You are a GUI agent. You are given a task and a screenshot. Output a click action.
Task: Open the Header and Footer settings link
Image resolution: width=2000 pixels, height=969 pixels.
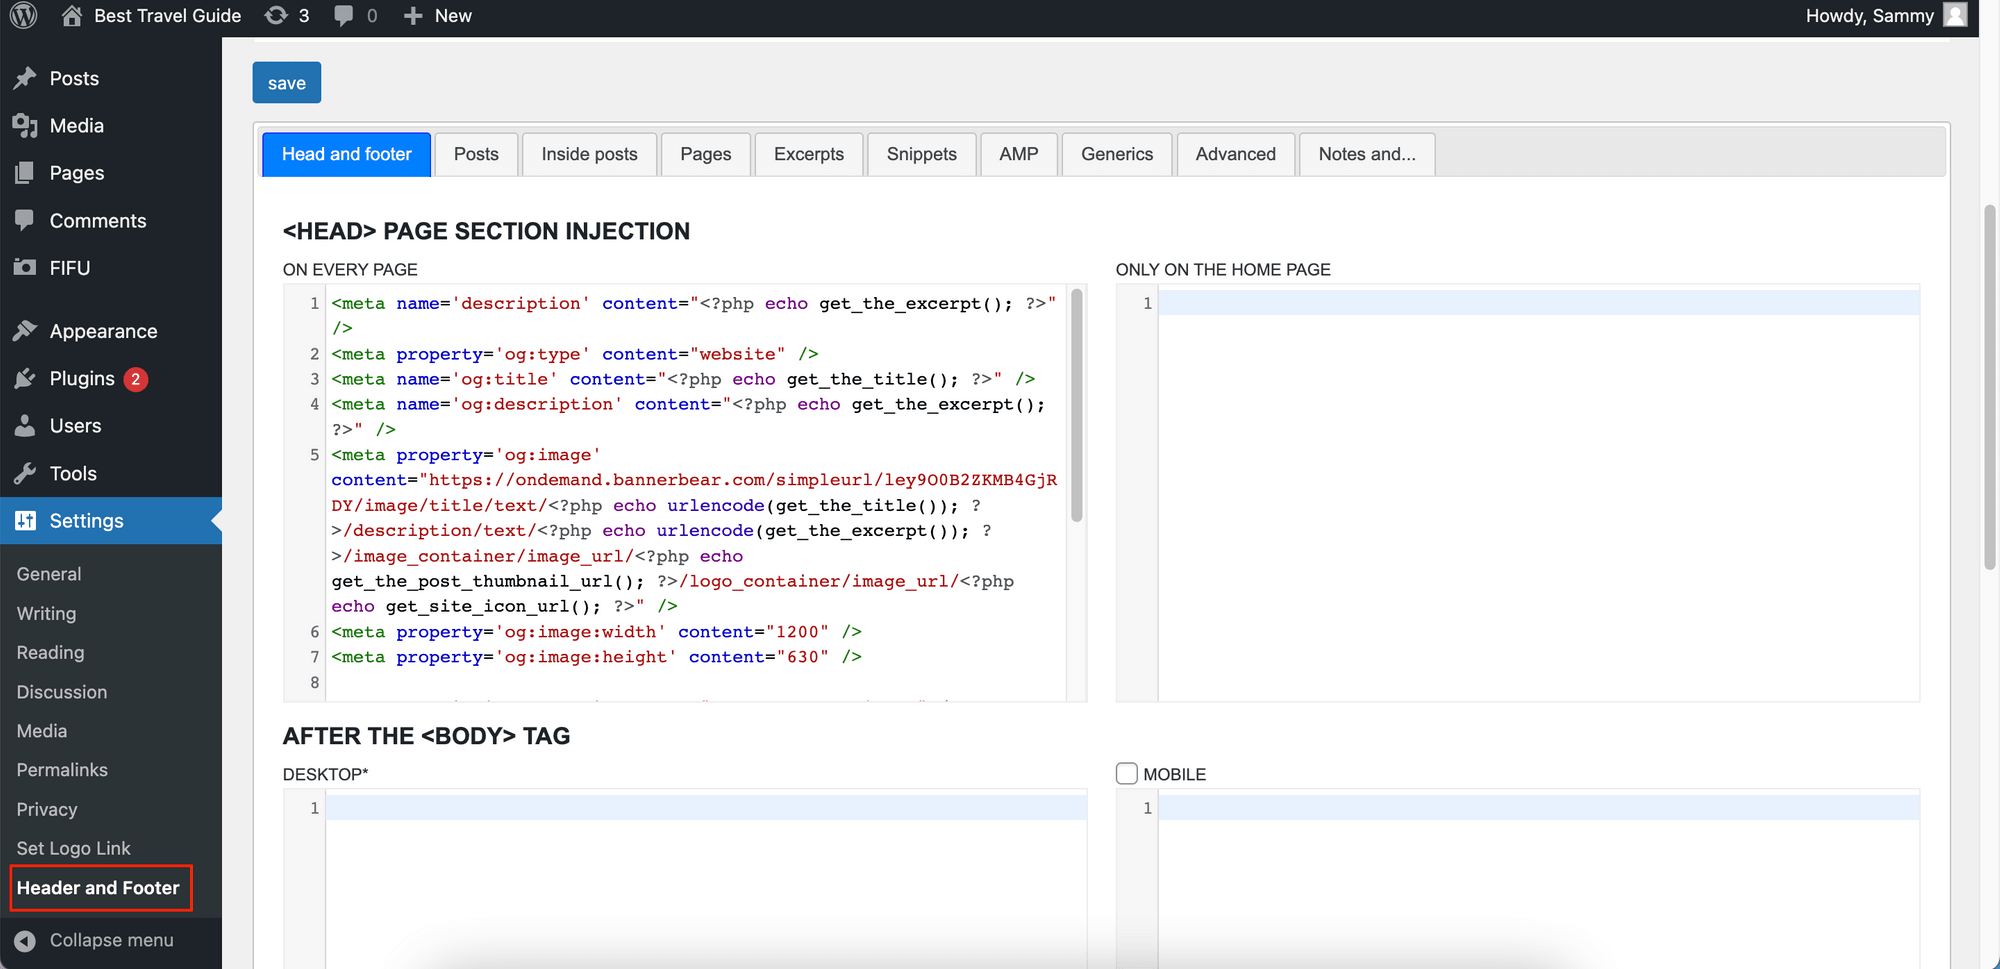click(99, 887)
